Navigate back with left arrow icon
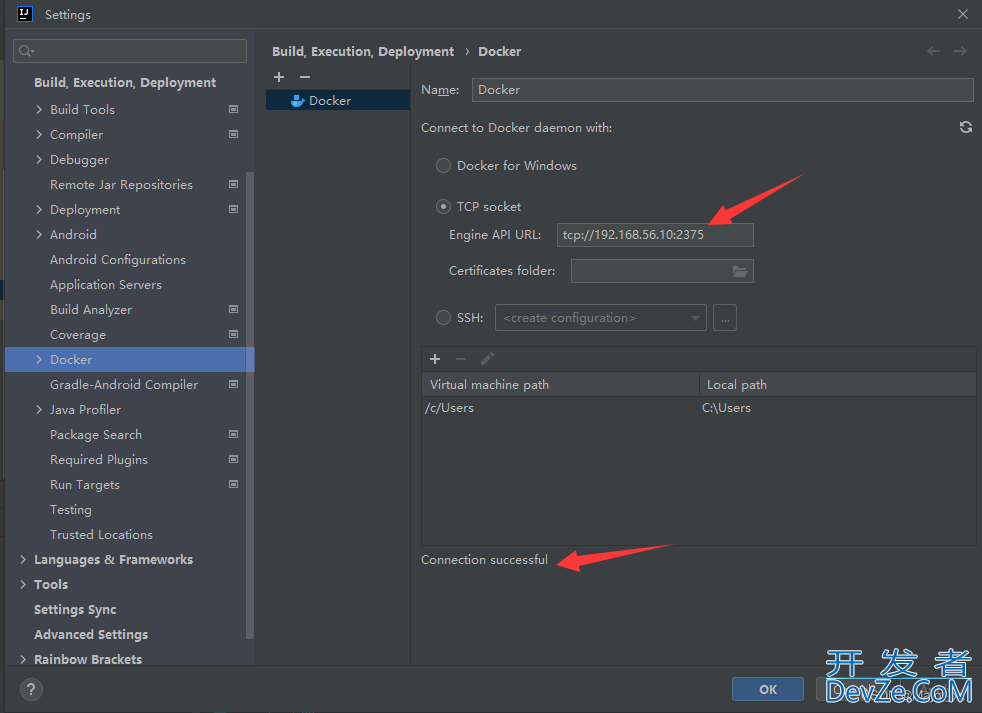Image resolution: width=982 pixels, height=713 pixels. pyautogui.click(x=933, y=51)
